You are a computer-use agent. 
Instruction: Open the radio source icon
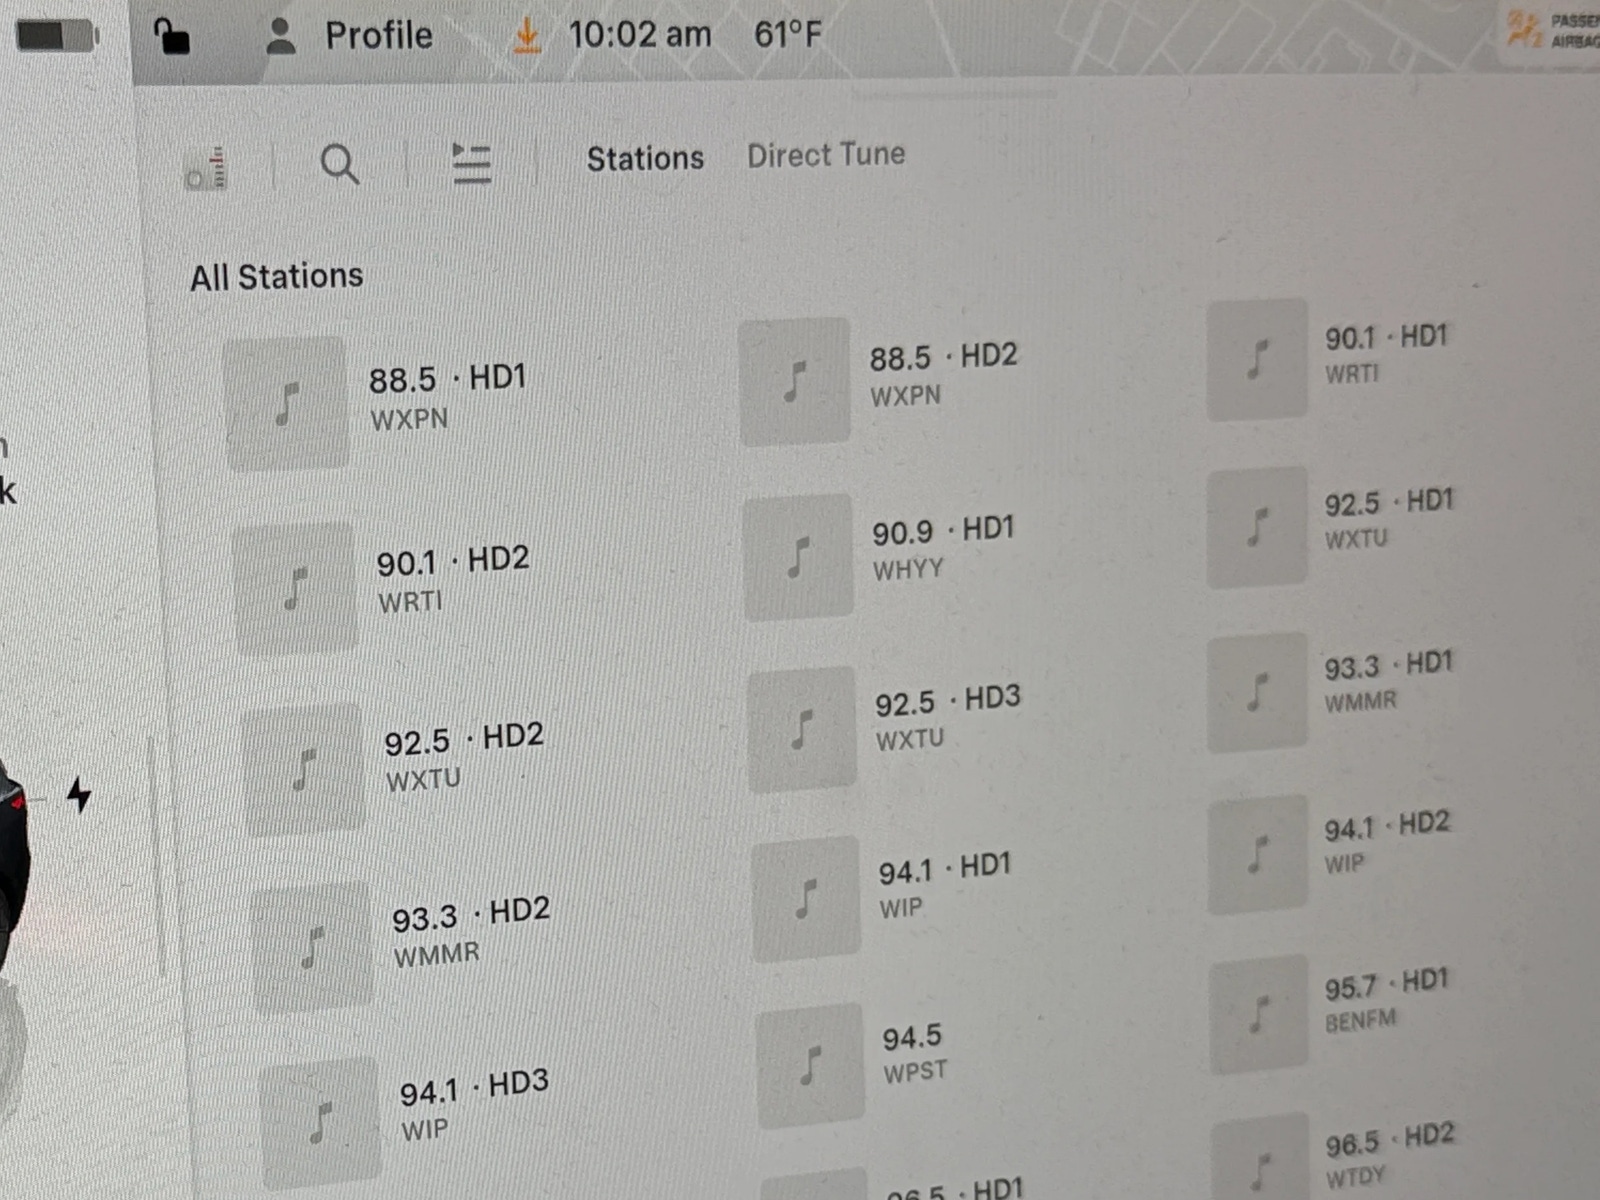[x=208, y=169]
